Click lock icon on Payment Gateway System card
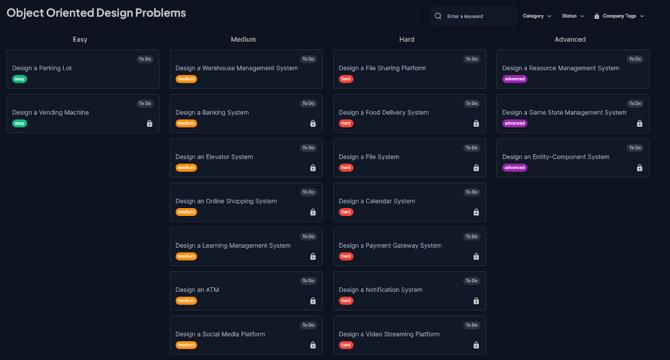Viewport: 670px width, 360px height. [x=476, y=257]
